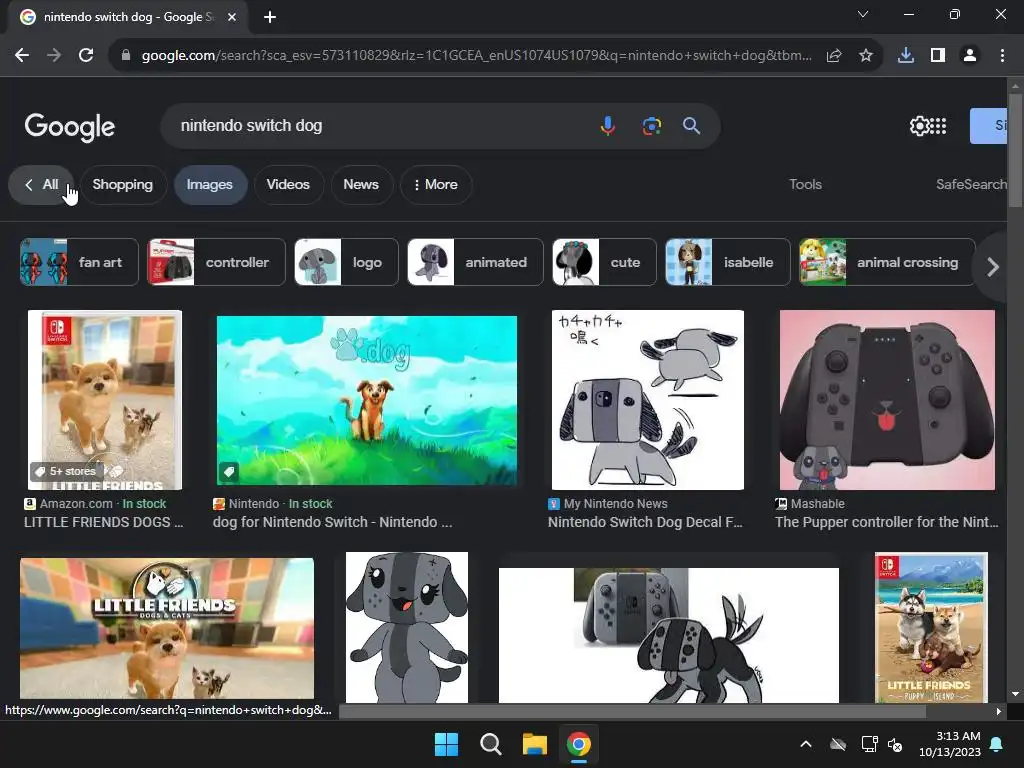Toggle Chrome side panel icon
The width and height of the screenshot is (1024, 768).
938,56
